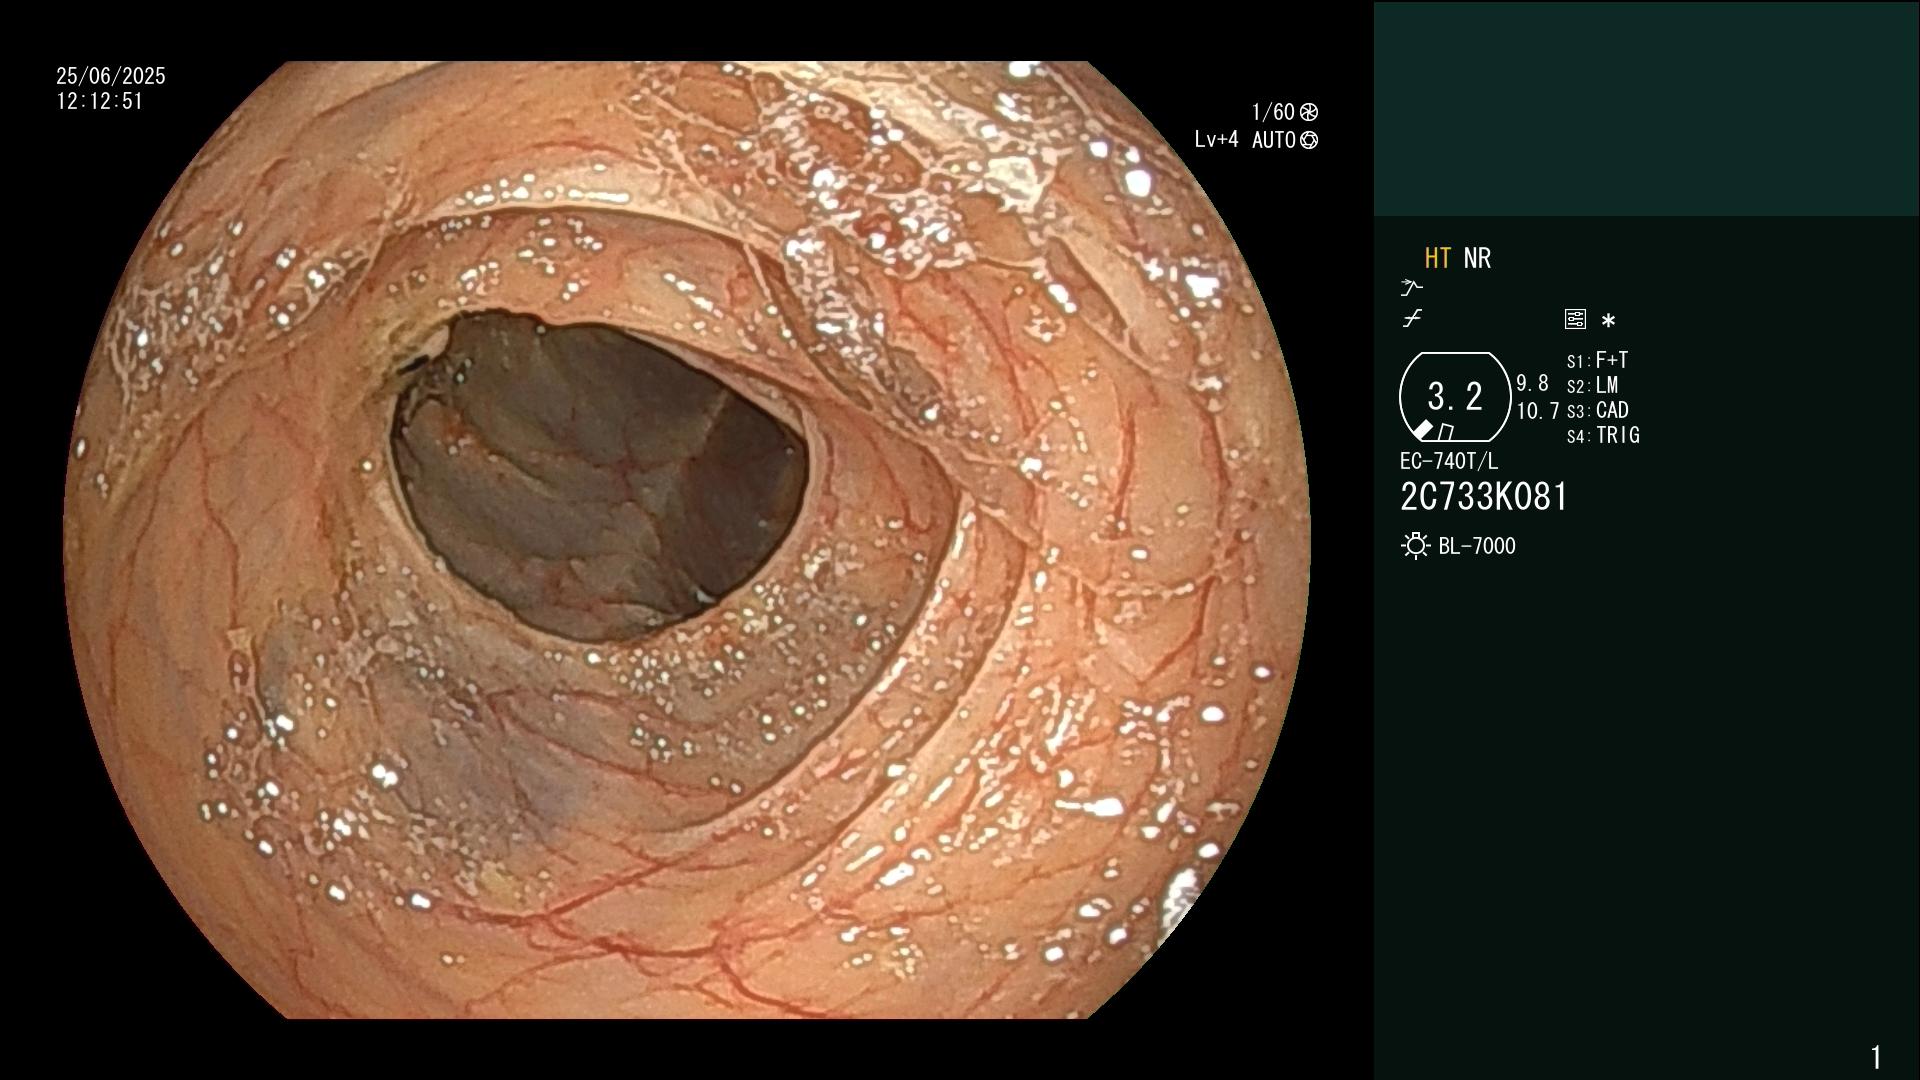Click the shutter speed icon beside 1/60
Viewport: 1920px width, 1080px height.
click(x=1309, y=112)
